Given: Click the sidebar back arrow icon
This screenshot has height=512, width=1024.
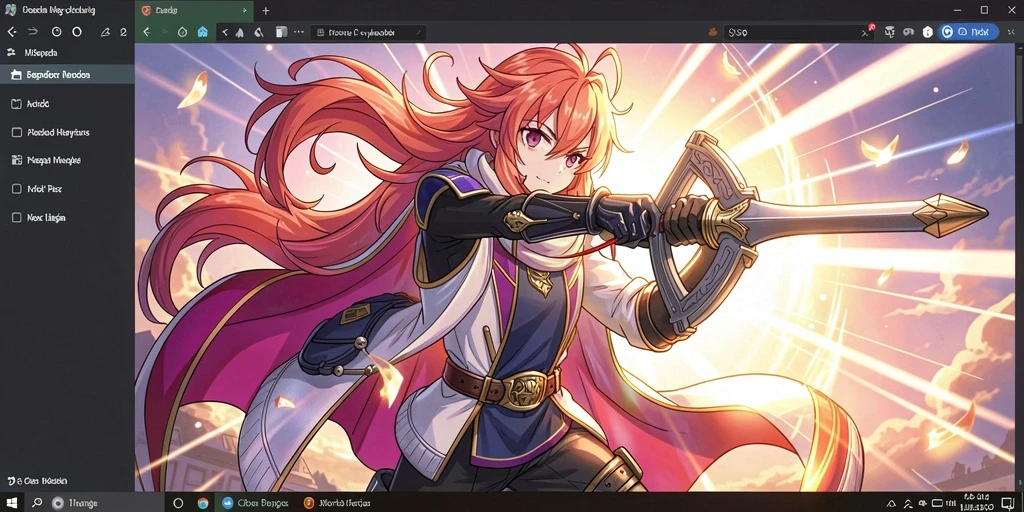Looking at the screenshot, I should pos(12,31).
